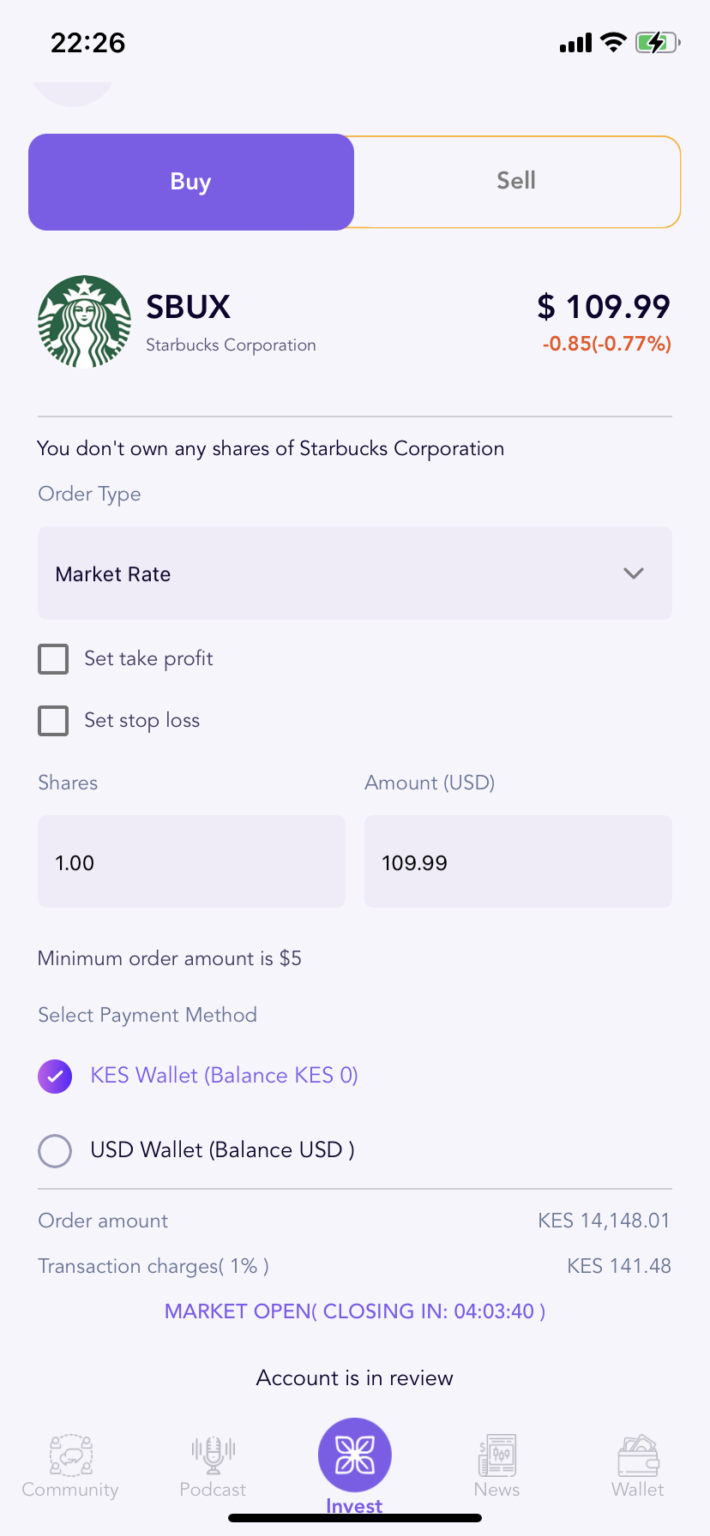This screenshot has height=1536, width=710.
Task: Tap the Wi-Fi icon in the status bar
Action: click(x=612, y=42)
